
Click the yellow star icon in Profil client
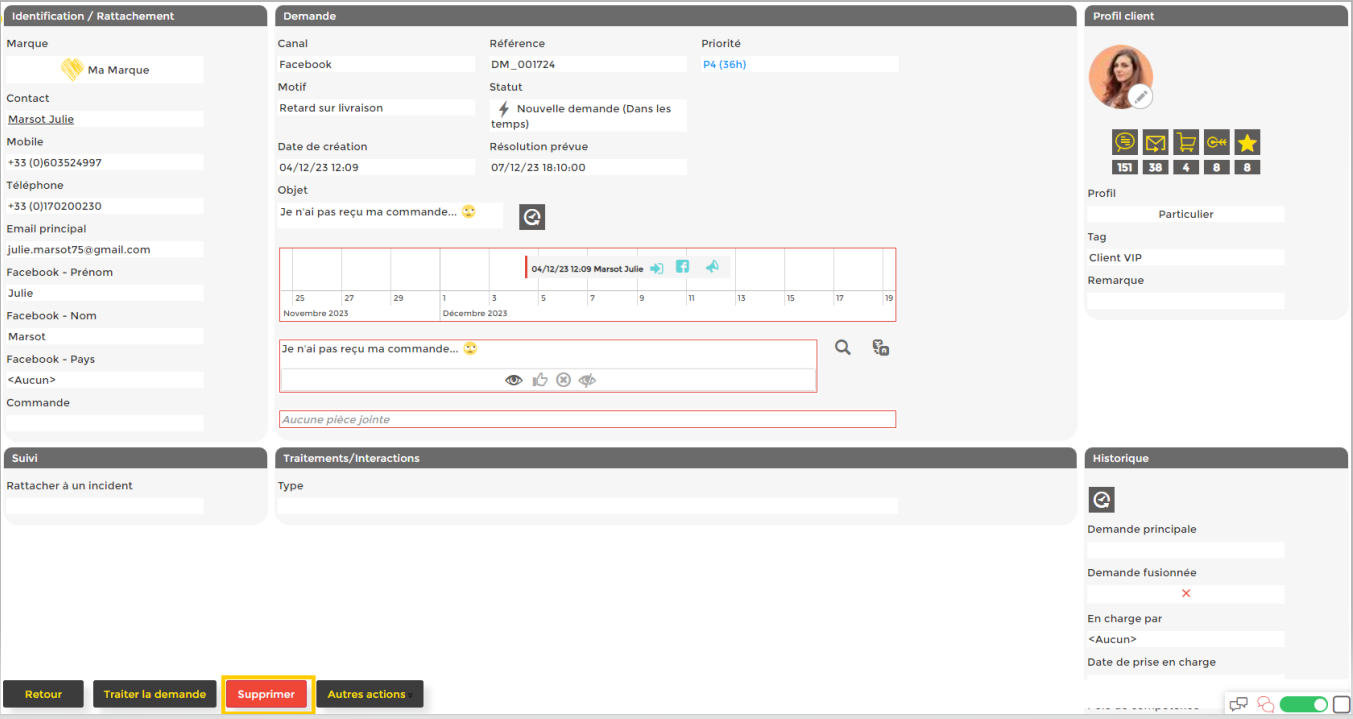pos(1247,143)
